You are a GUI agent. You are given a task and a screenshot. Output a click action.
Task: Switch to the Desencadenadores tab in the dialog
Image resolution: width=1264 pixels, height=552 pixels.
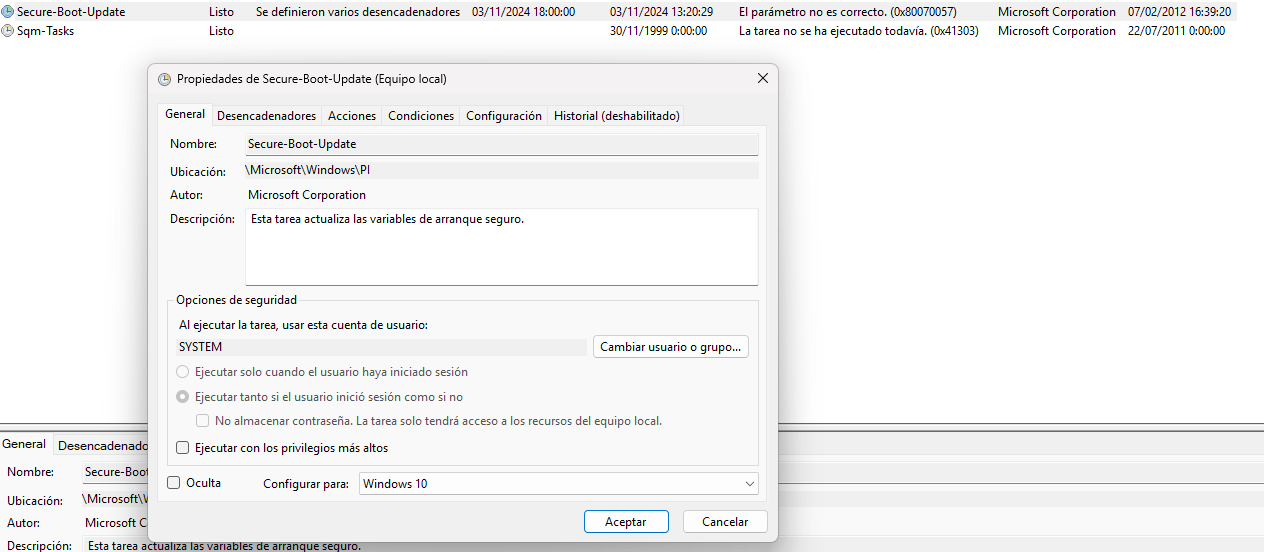(267, 116)
